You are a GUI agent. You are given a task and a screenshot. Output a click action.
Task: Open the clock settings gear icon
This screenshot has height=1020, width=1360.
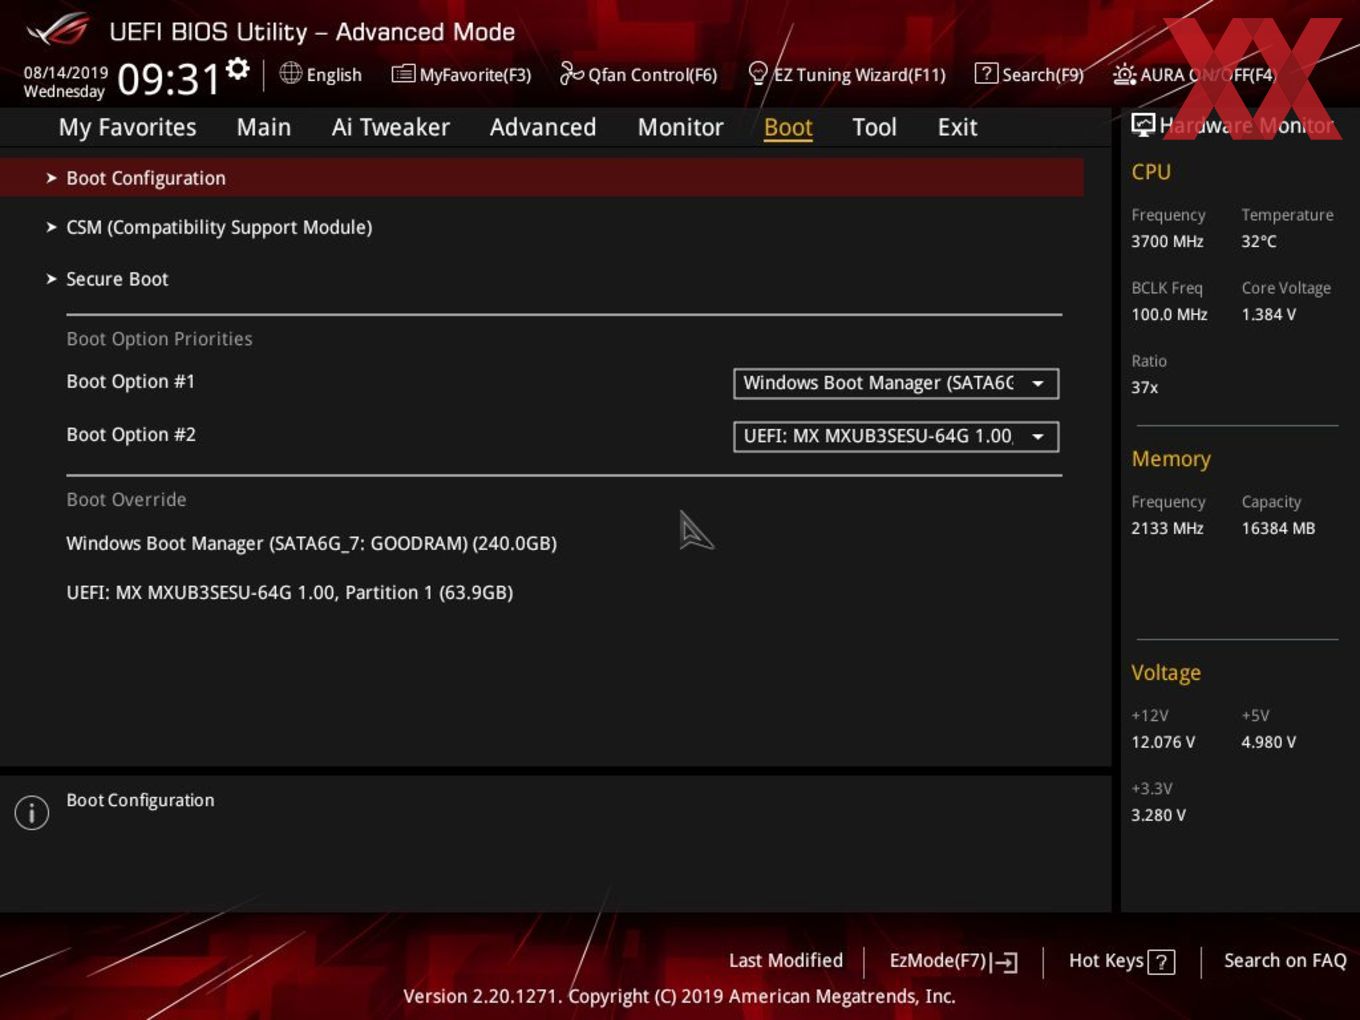point(238,68)
